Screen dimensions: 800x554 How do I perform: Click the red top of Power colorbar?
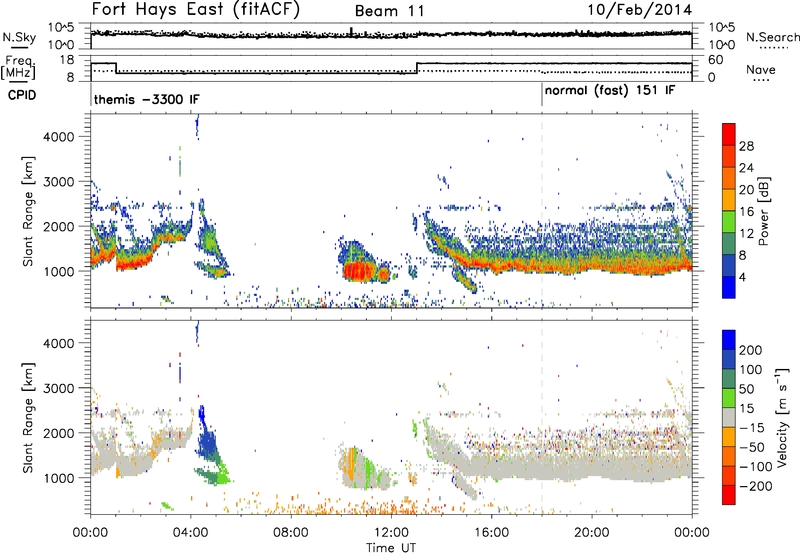point(729,133)
